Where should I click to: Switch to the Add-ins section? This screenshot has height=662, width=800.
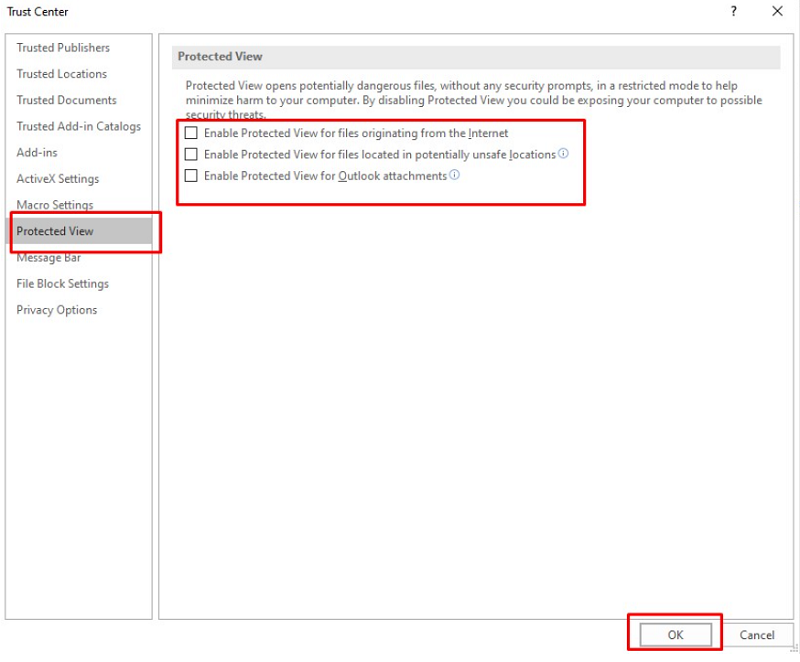point(37,153)
